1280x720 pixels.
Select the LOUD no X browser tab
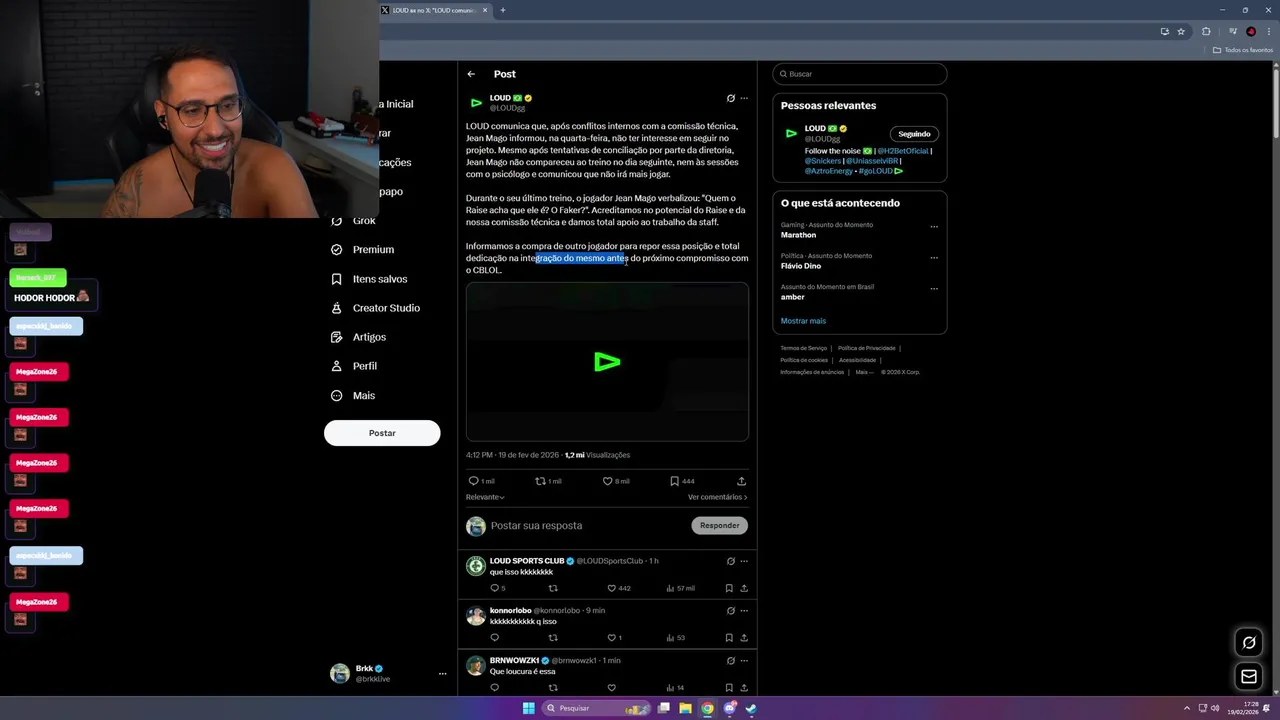pyautogui.click(x=435, y=10)
